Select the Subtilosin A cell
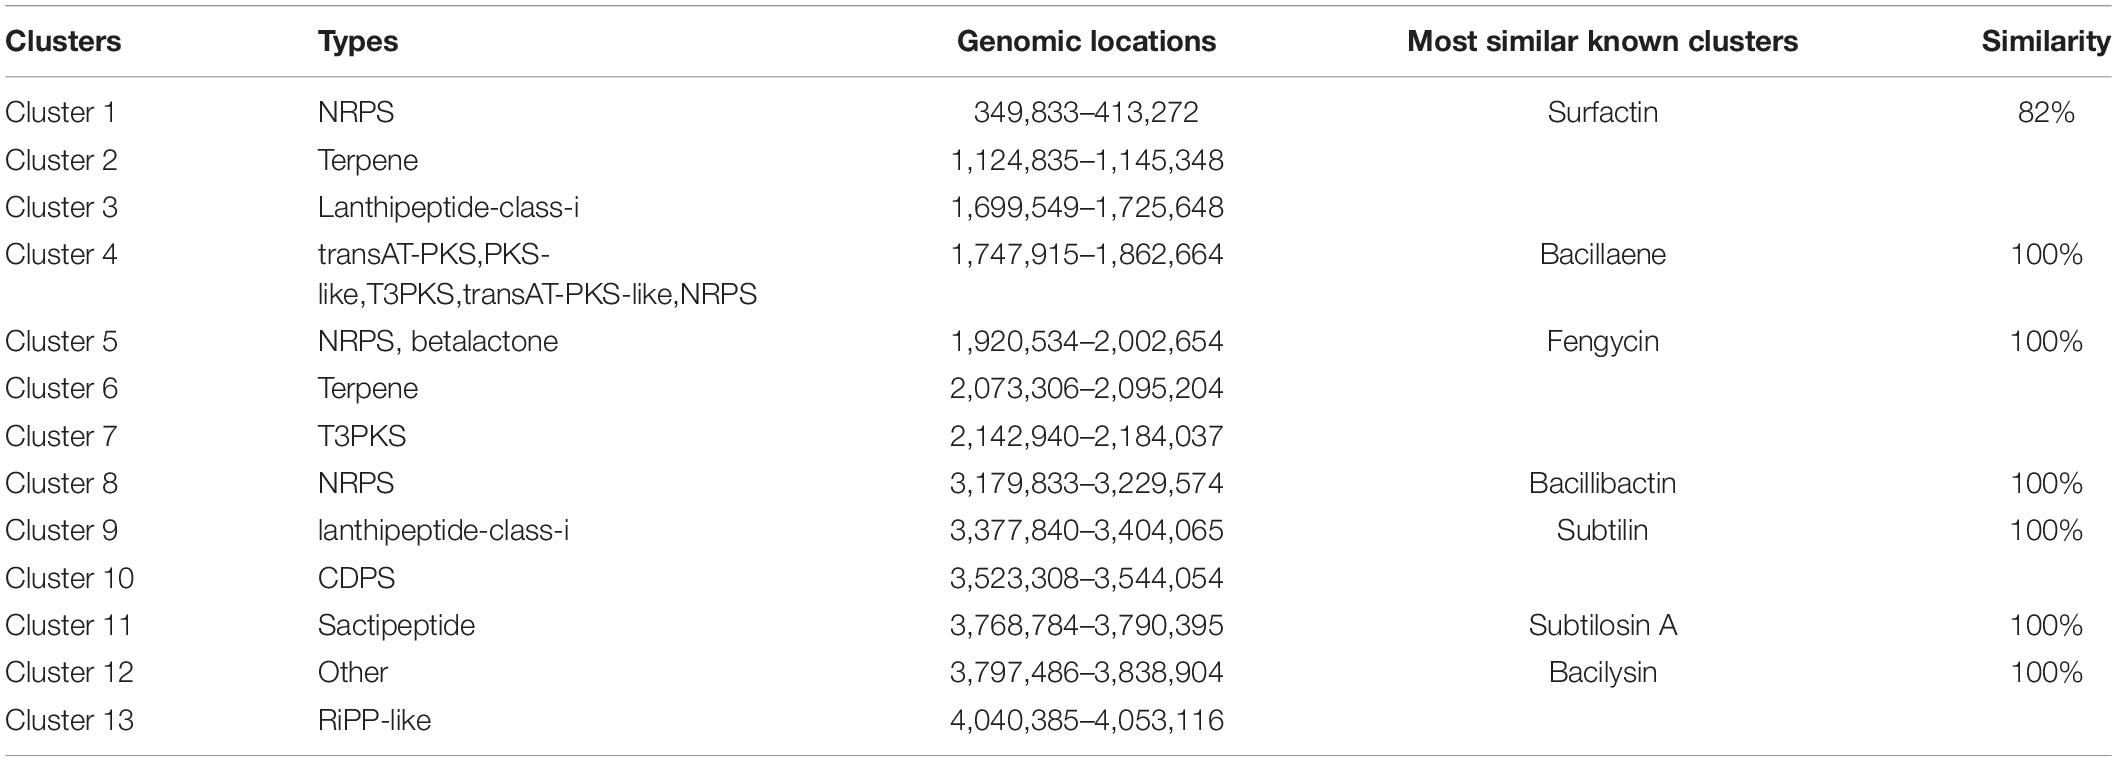The image size is (2117, 761). tap(1602, 625)
